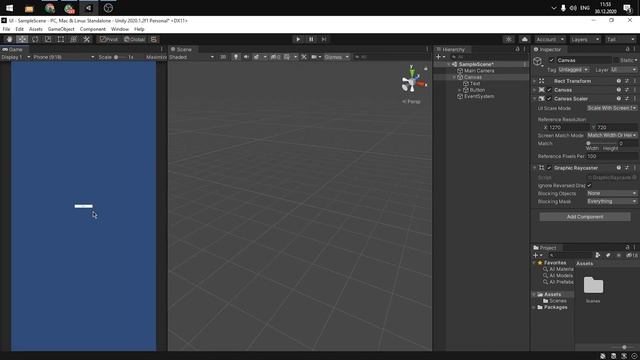The height and width of the screenshot is (360, 640).
Task: Toggle the Canvas component enabled checkbox
Action: (549, 90)
